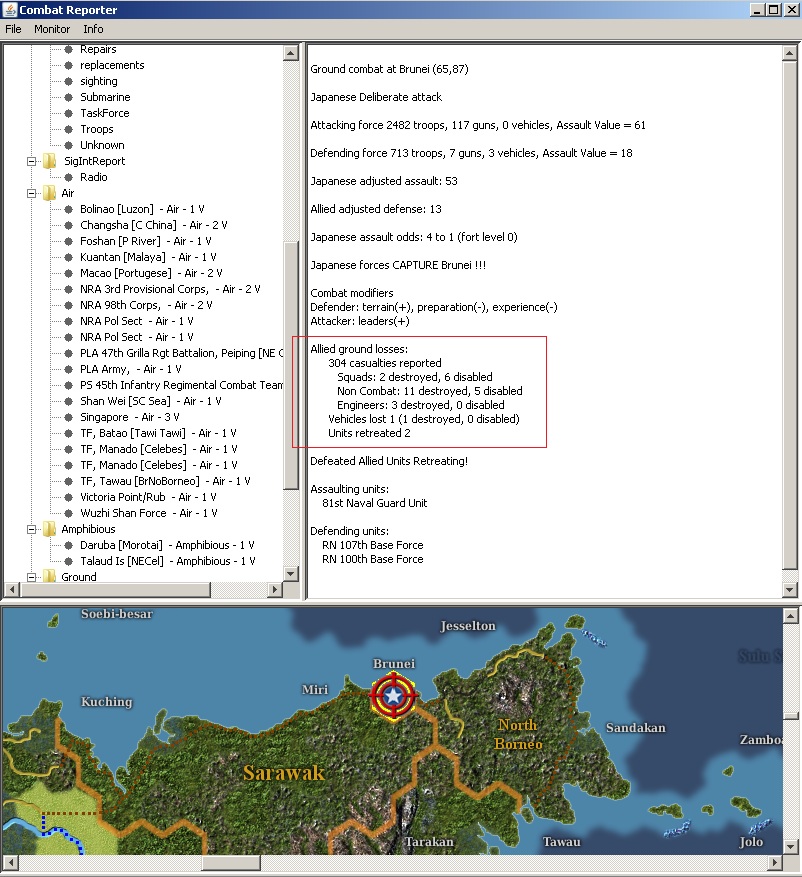Click the tree horizontal scrollbar thumb
802x877 pixels.
[x=115, y=590]
